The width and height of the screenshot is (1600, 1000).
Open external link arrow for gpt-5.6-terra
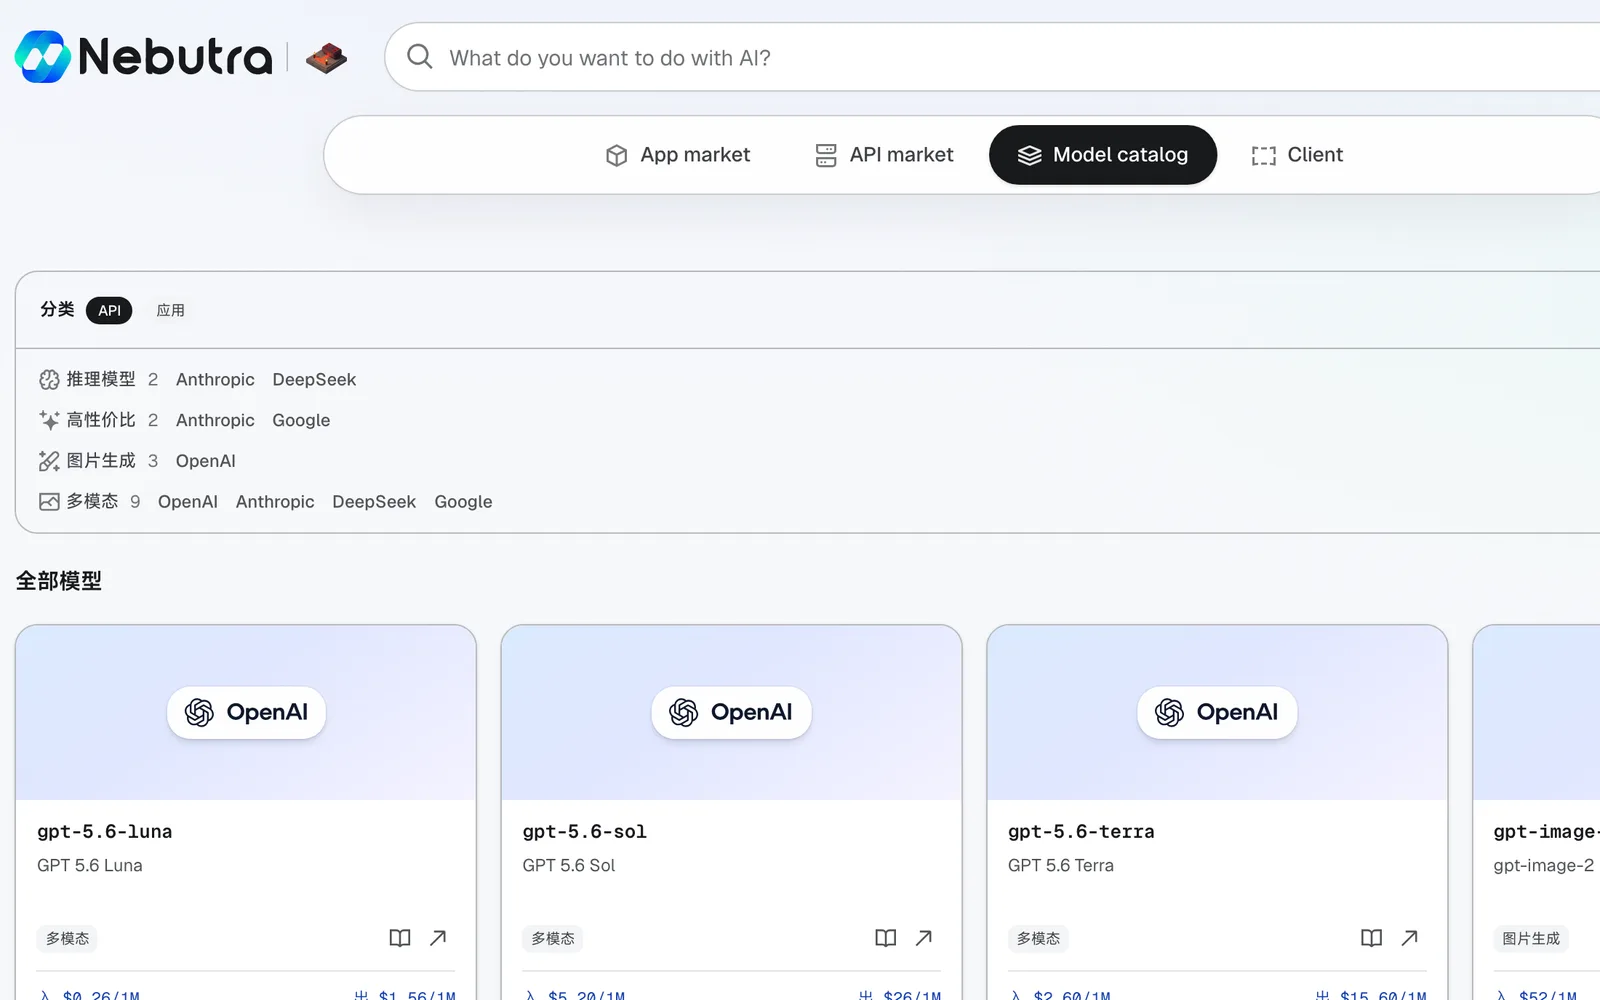click(1410, 938)
